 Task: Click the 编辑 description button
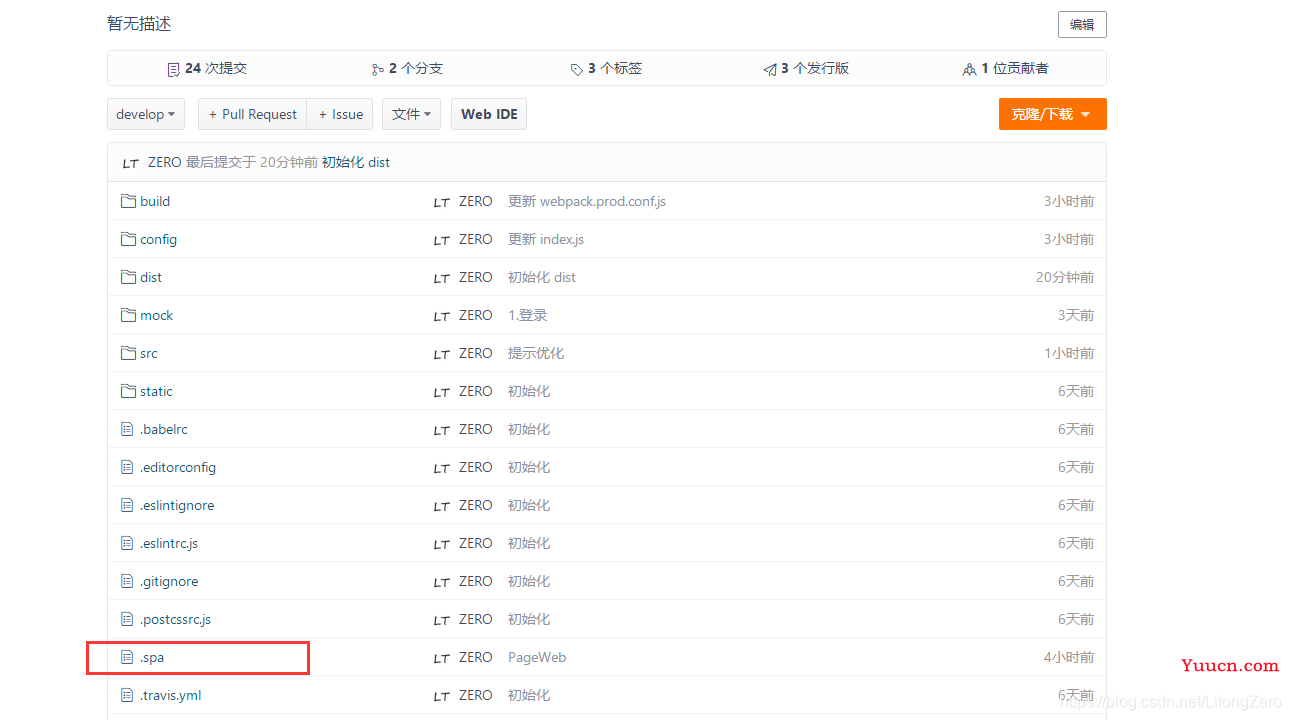click(1082, 25)
